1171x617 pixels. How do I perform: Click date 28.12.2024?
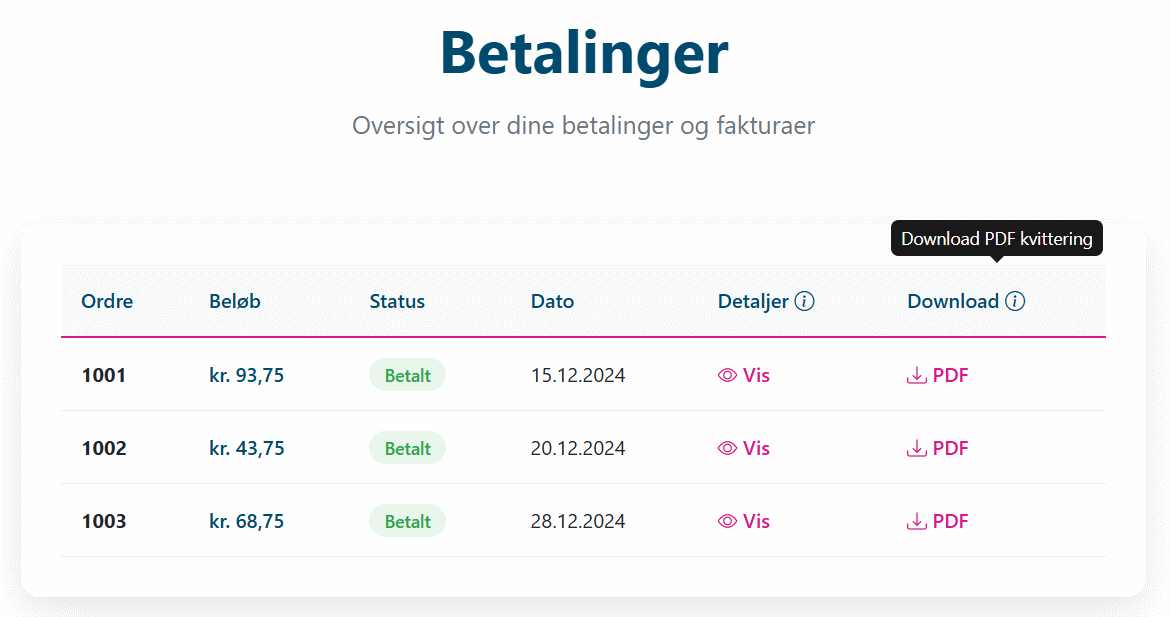pyautogui.click(x=578, y=521)
